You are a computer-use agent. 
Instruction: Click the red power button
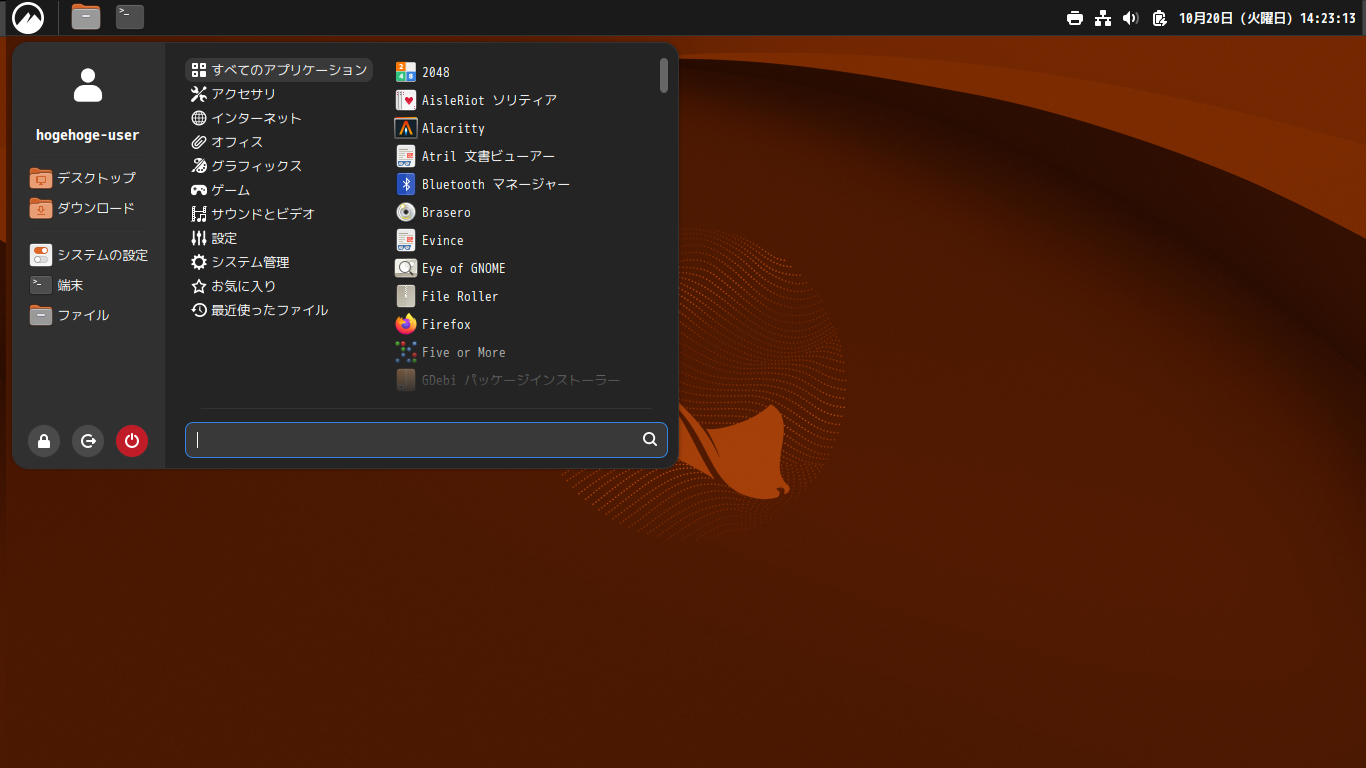pos(132,441)
